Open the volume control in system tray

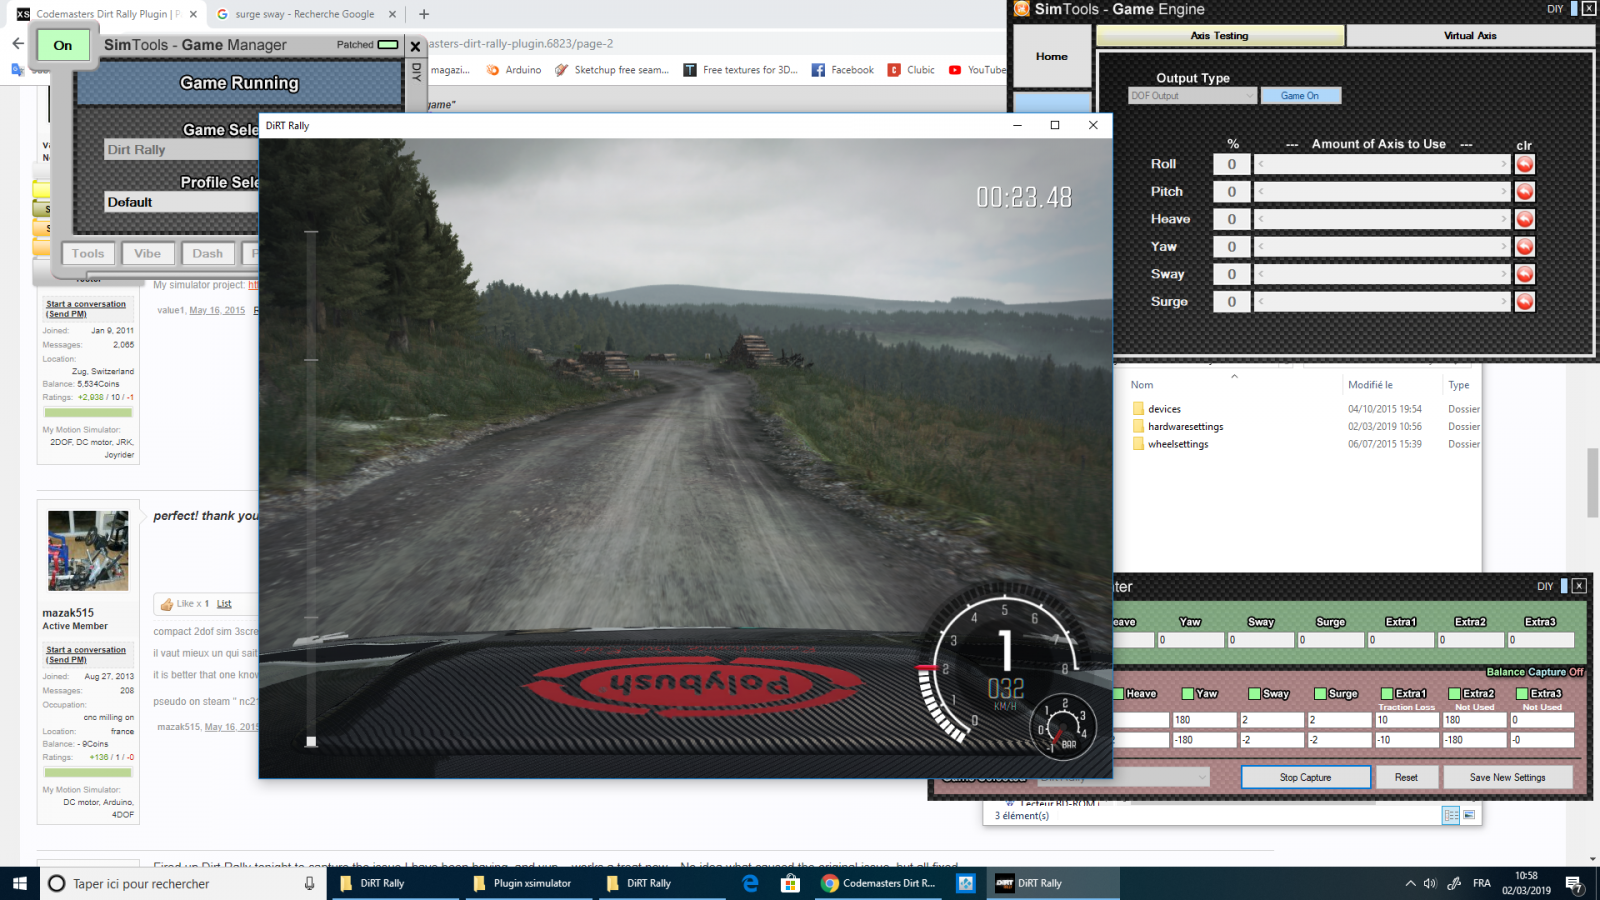(1430, 883)
